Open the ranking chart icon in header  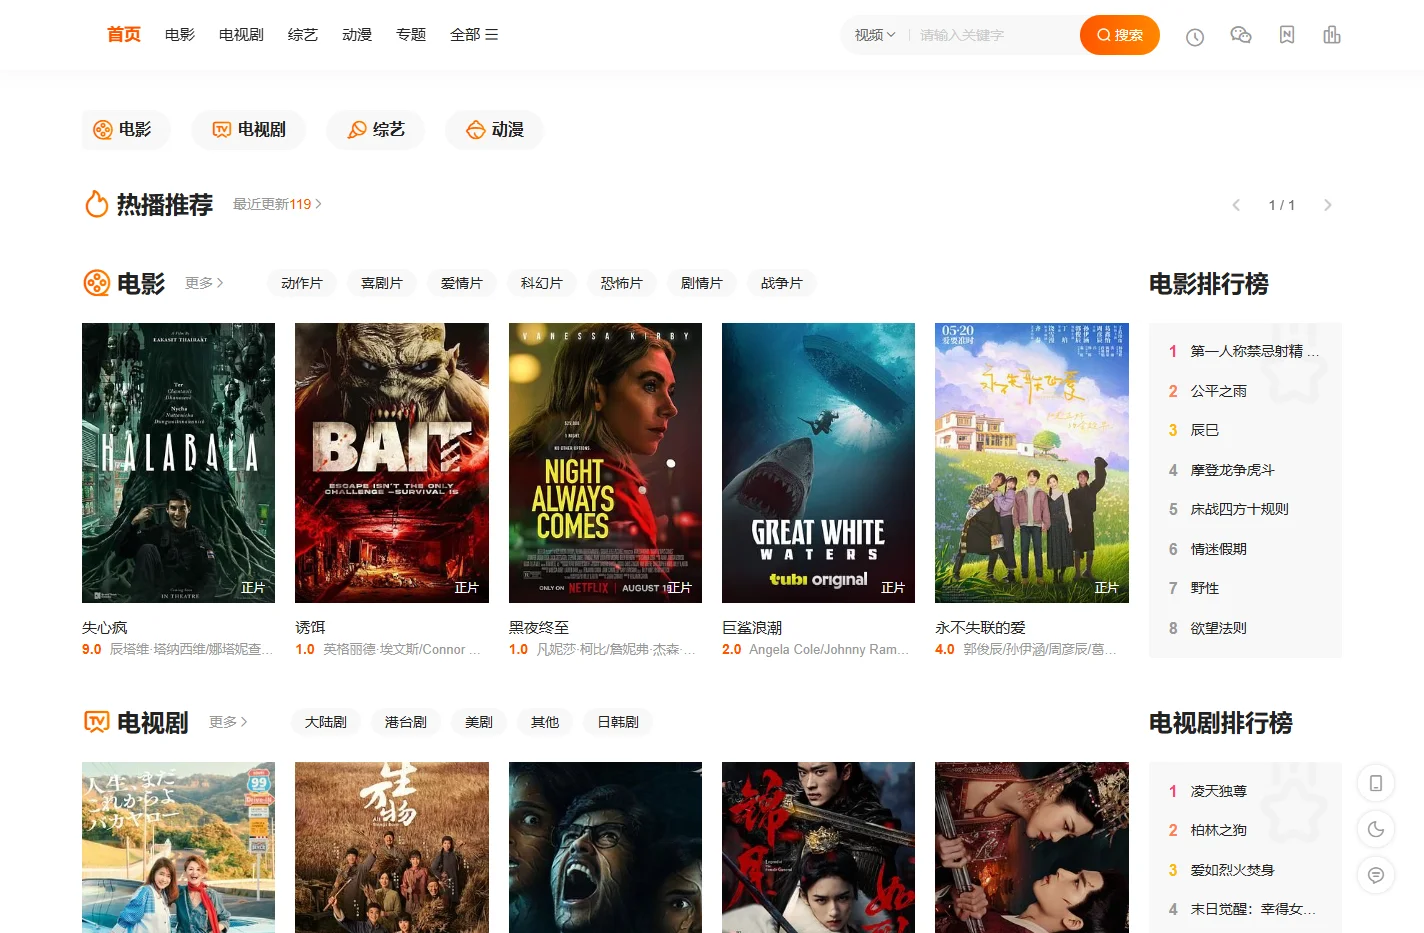coord(1332,35)
